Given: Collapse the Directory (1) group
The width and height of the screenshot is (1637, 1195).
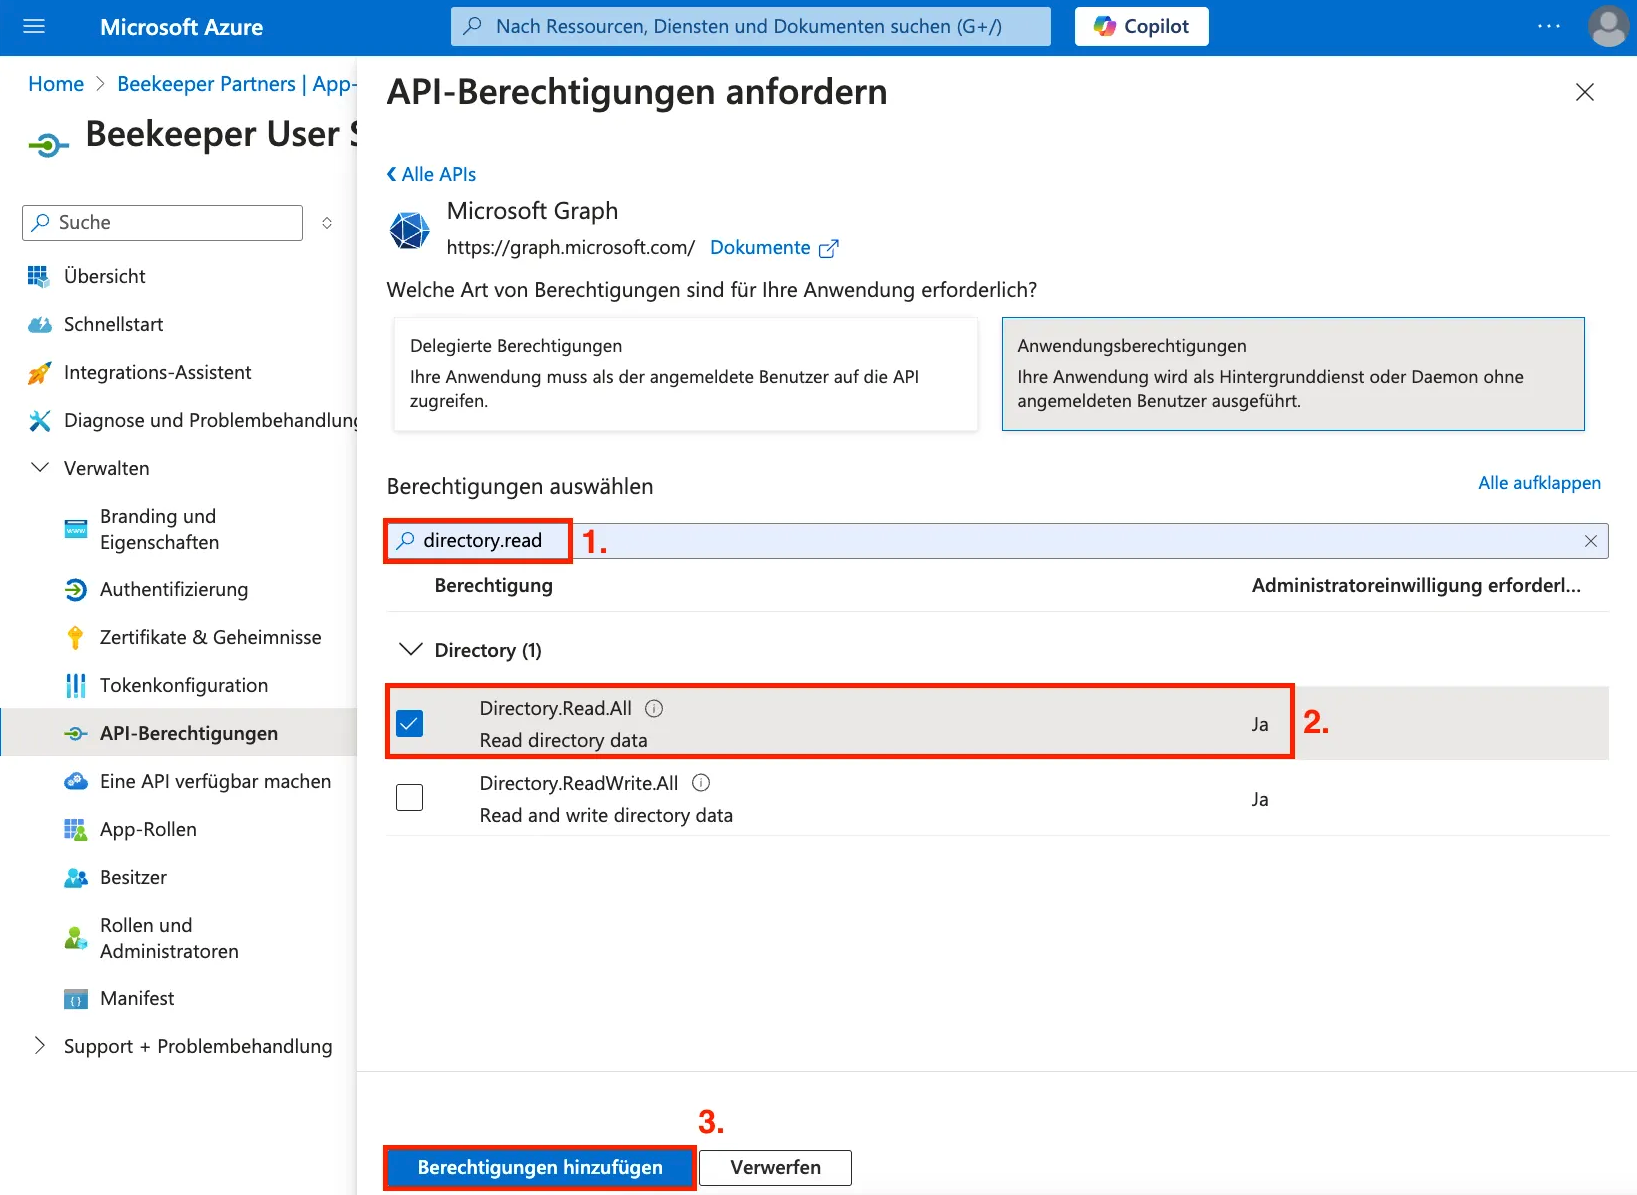Looking at the screenshot, I should (410, 650).
